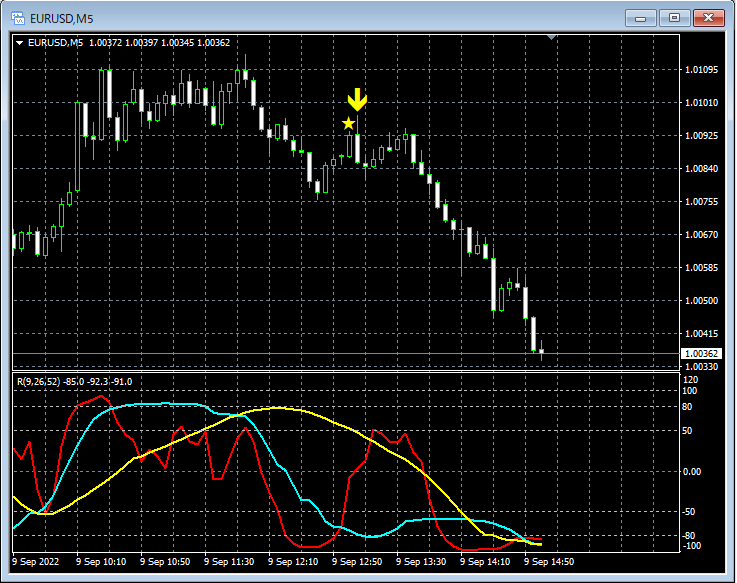Viewport: 737px width, 583px height.
Task: Select the yellow star marker on chart
Action: (348, 124)
